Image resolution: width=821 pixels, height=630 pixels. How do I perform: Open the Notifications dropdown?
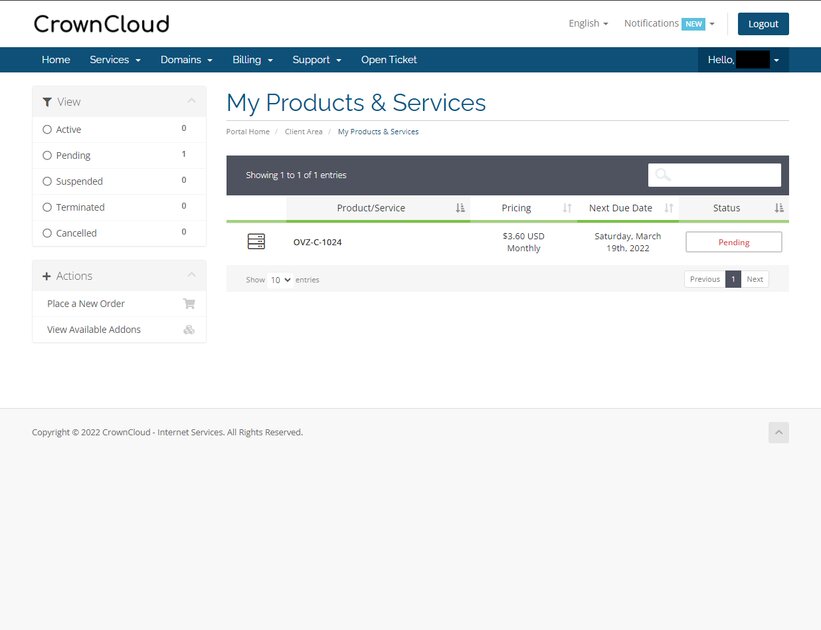669,24
